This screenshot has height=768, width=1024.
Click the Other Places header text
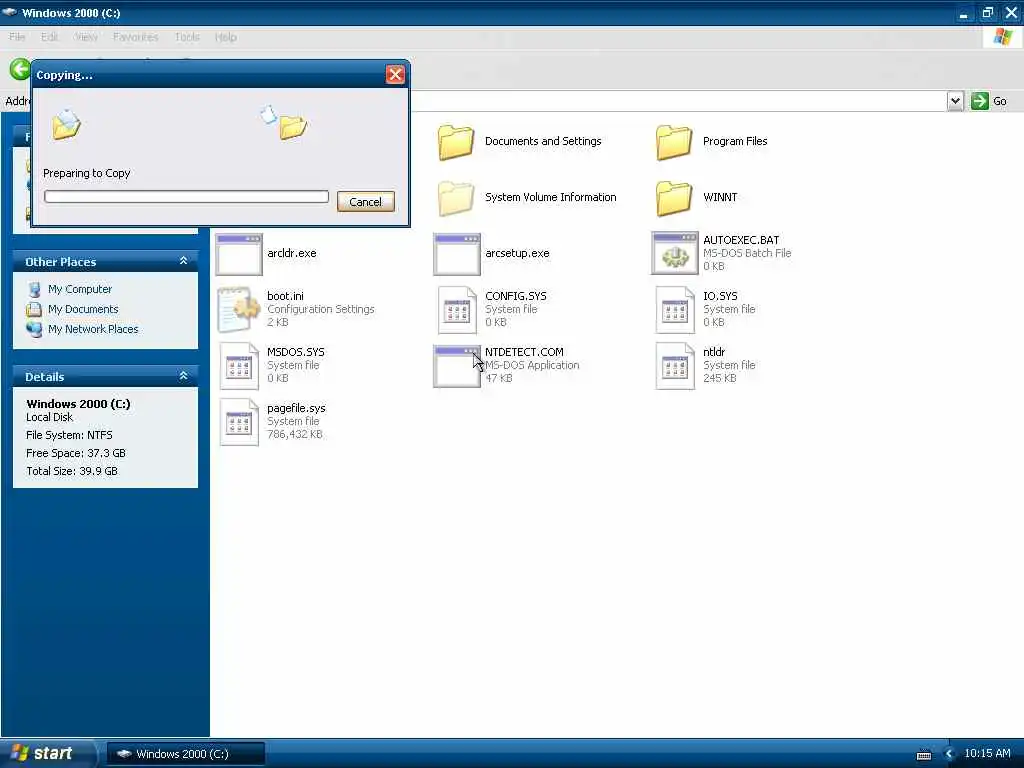[x=61, y=262]
